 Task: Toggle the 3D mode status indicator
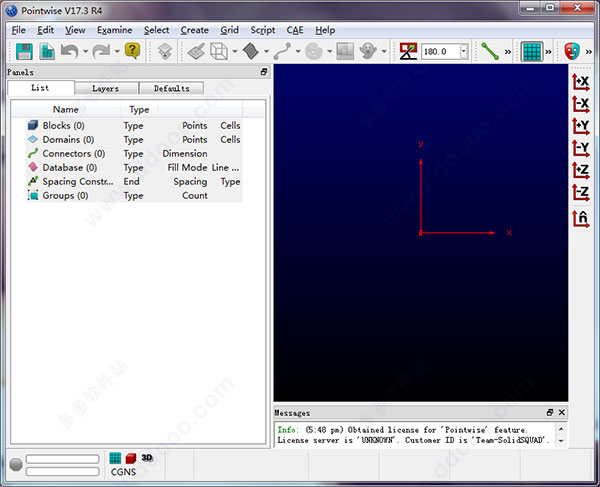[147, 458]
